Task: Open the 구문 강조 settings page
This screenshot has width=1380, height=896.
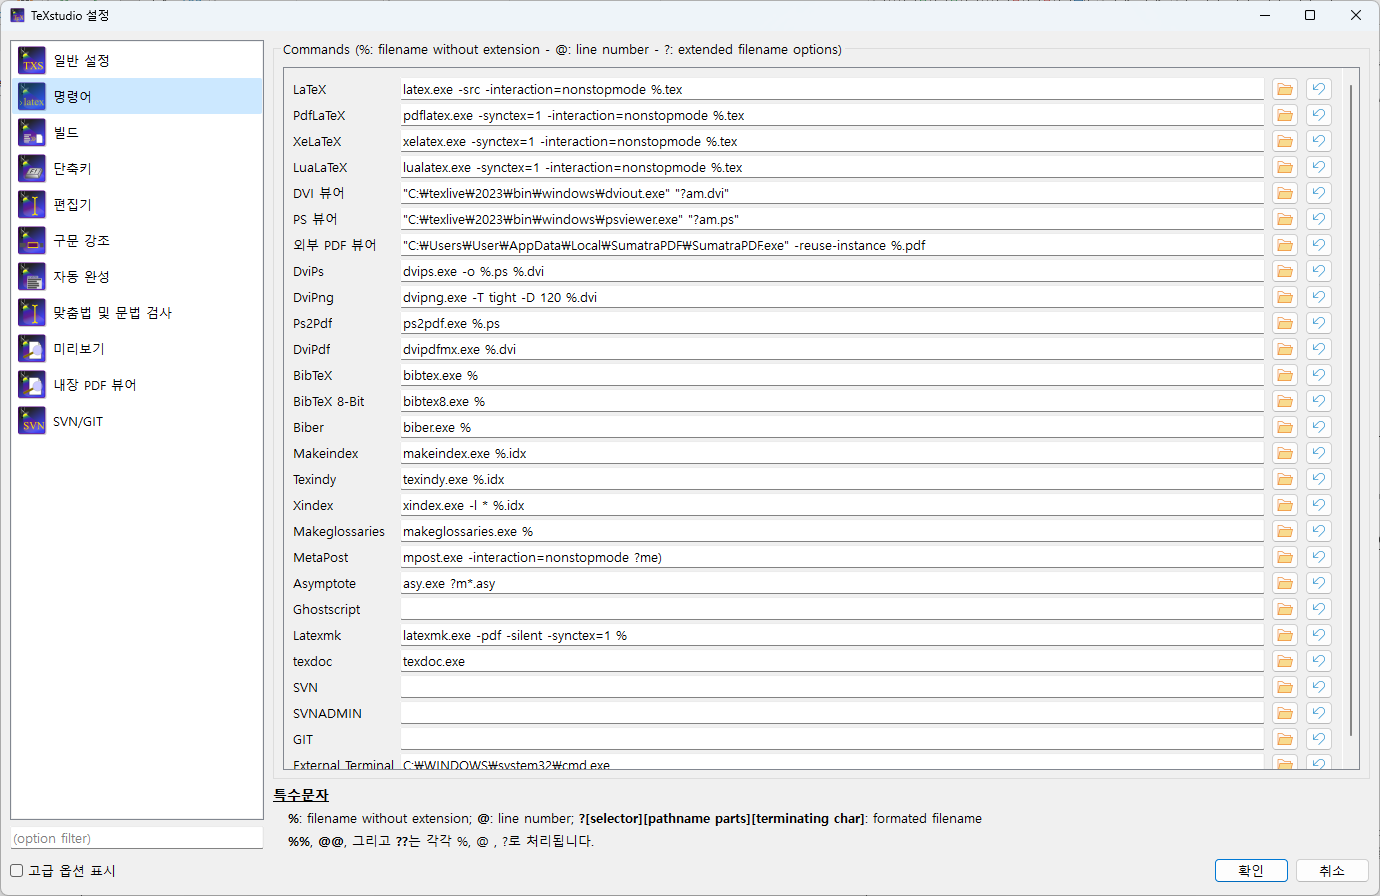Action: 137,240
